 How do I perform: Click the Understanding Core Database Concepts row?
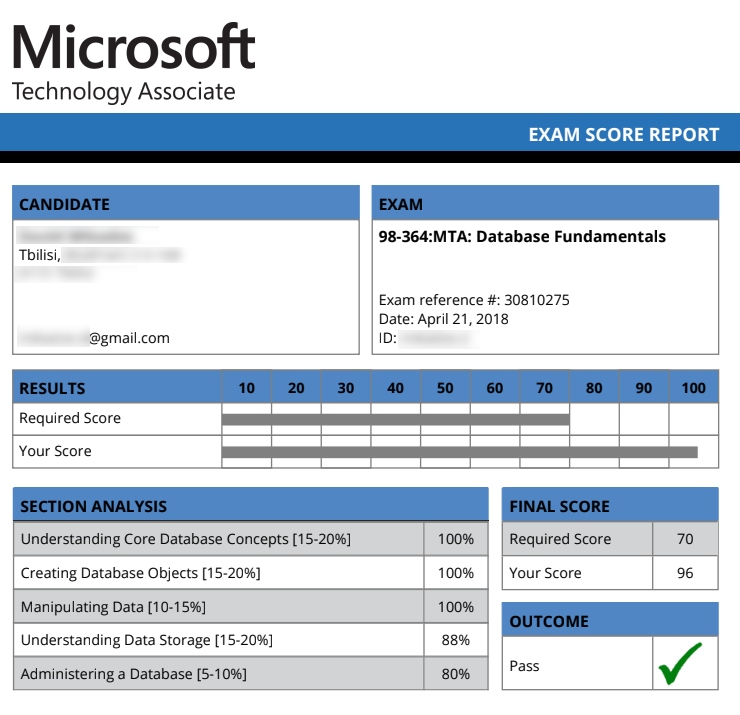251,539
